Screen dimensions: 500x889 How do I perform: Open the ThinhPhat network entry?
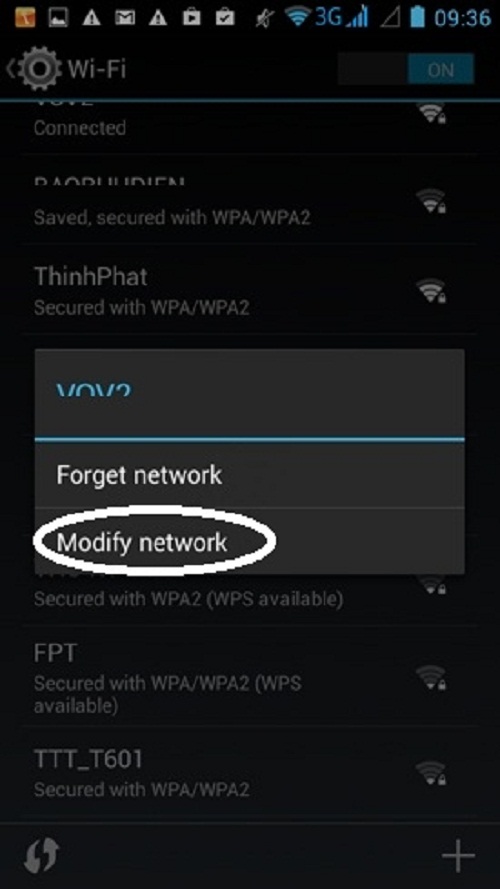pyautogui.click(x=249, y=290)
